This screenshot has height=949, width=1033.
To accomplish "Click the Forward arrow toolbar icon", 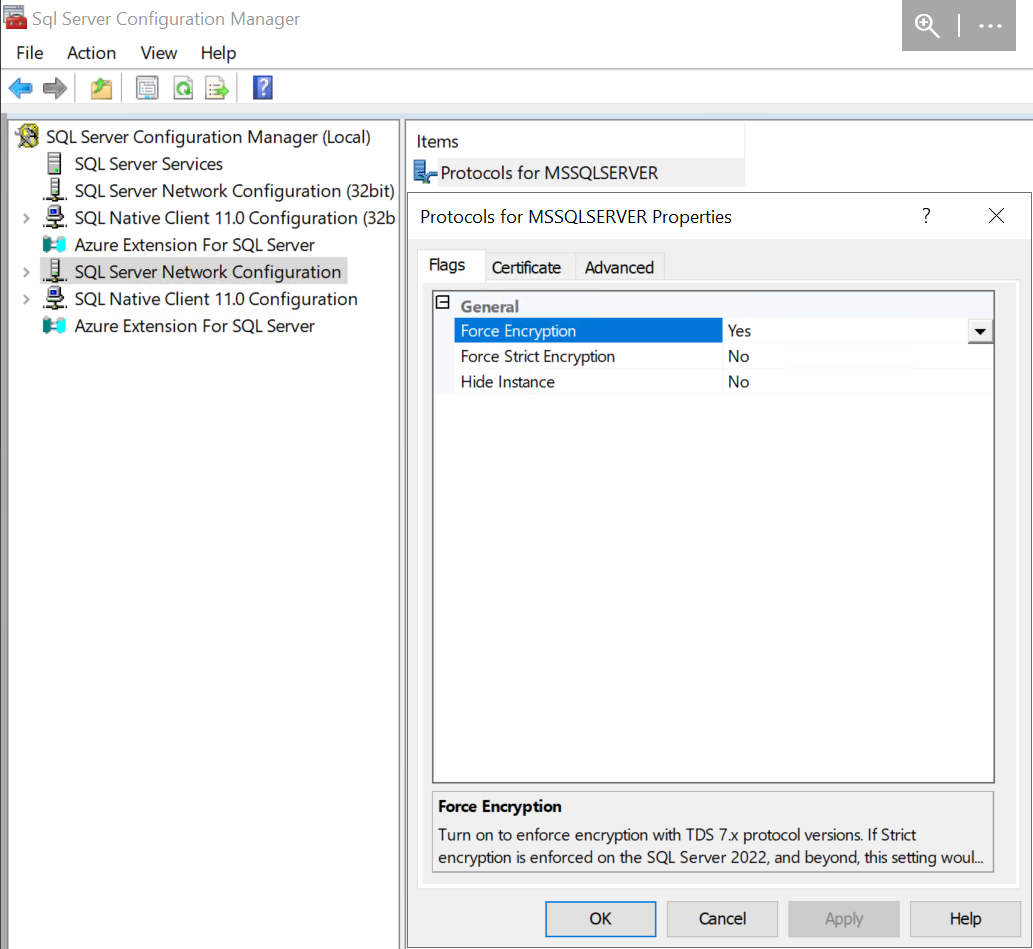I will (55, 88).
